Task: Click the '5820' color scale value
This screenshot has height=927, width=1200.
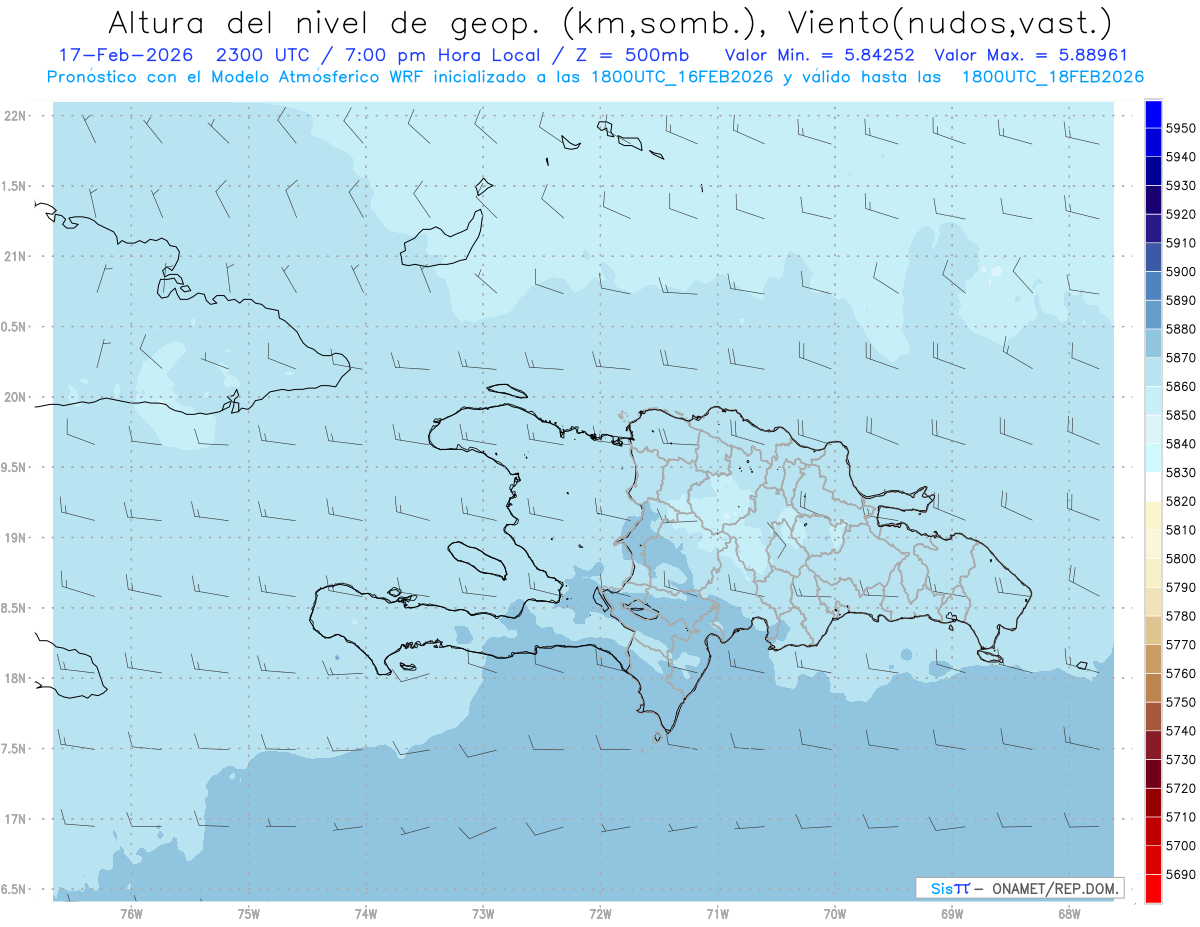Action: pos(1181,501)
